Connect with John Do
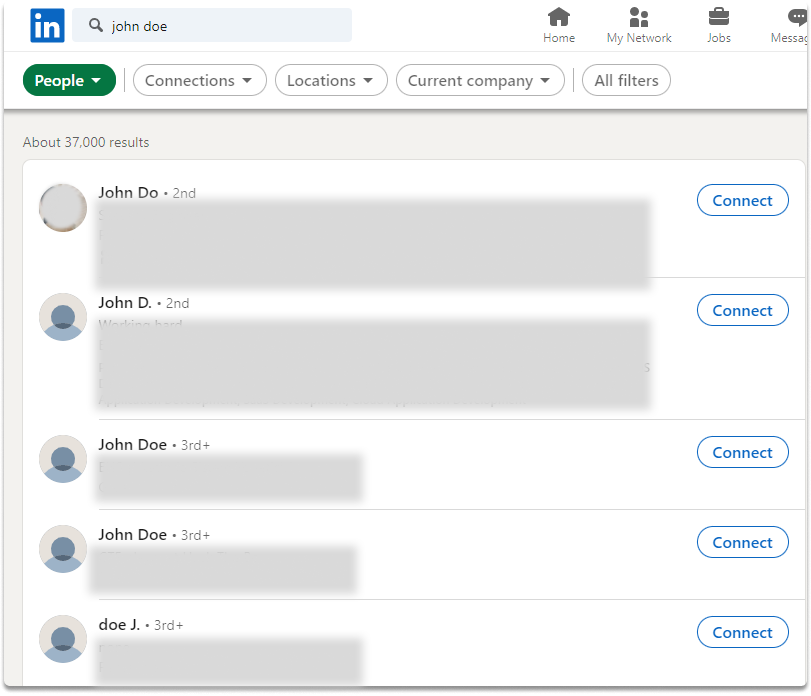 coord(742,200)
